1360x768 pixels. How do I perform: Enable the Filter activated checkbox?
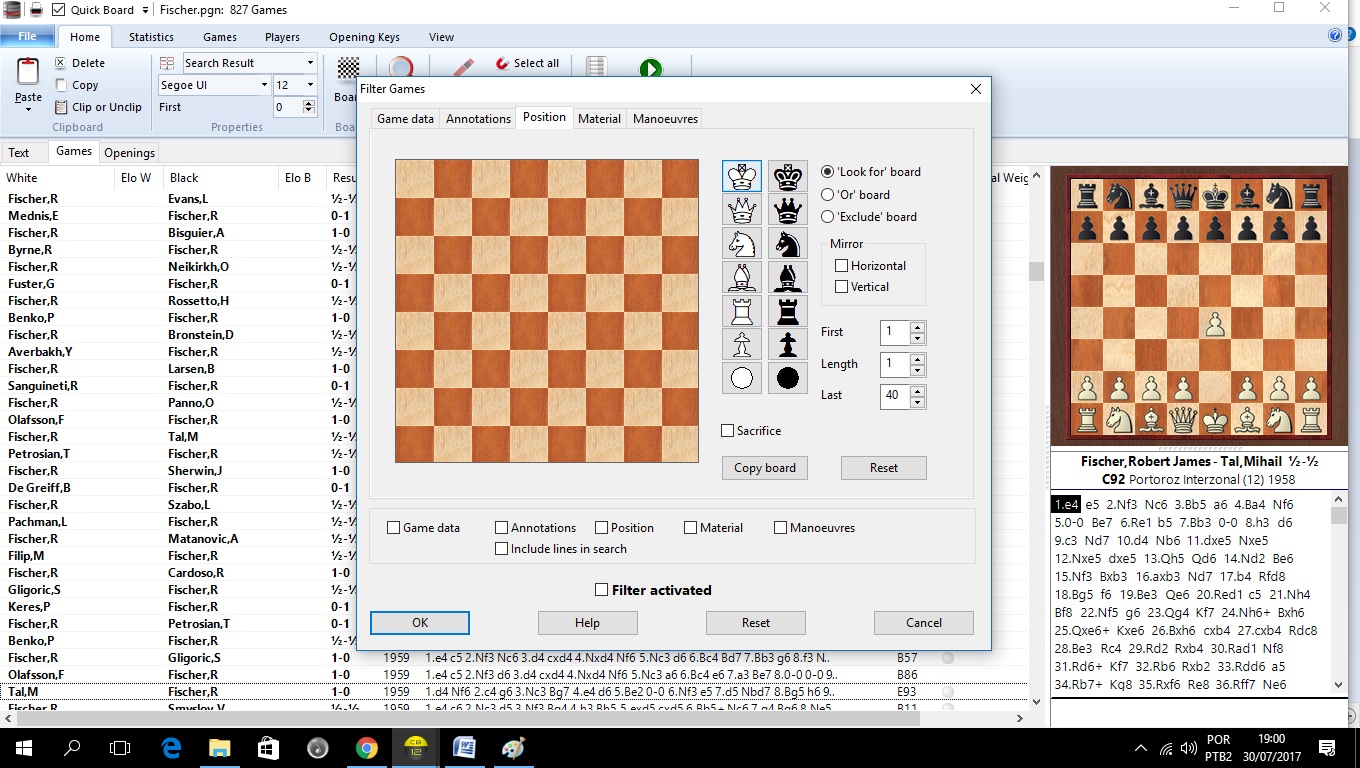602,590
